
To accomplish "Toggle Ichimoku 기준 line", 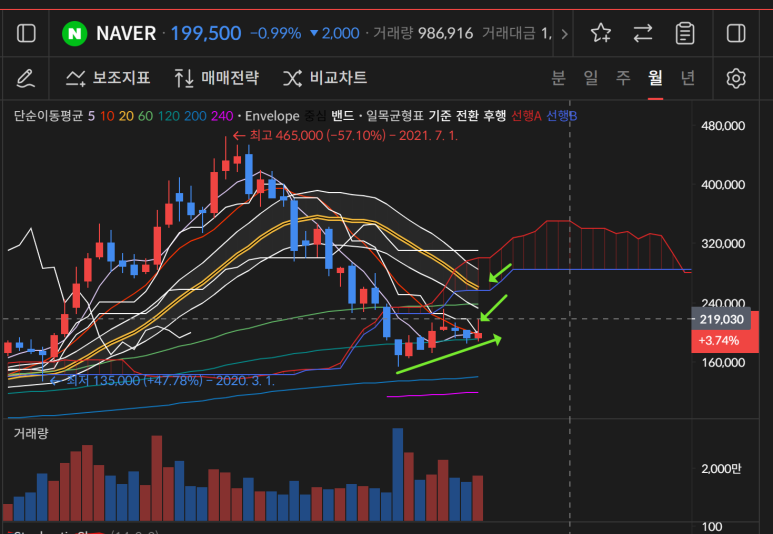I will (x=439, y=116).
